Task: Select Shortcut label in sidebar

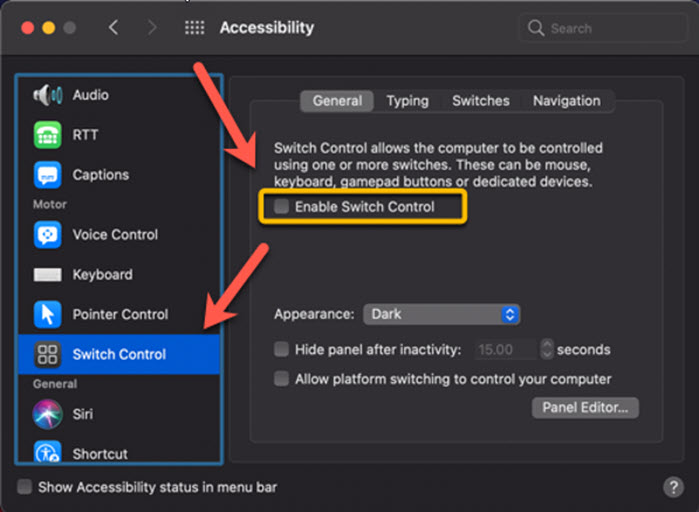Action: pos(100,454)
